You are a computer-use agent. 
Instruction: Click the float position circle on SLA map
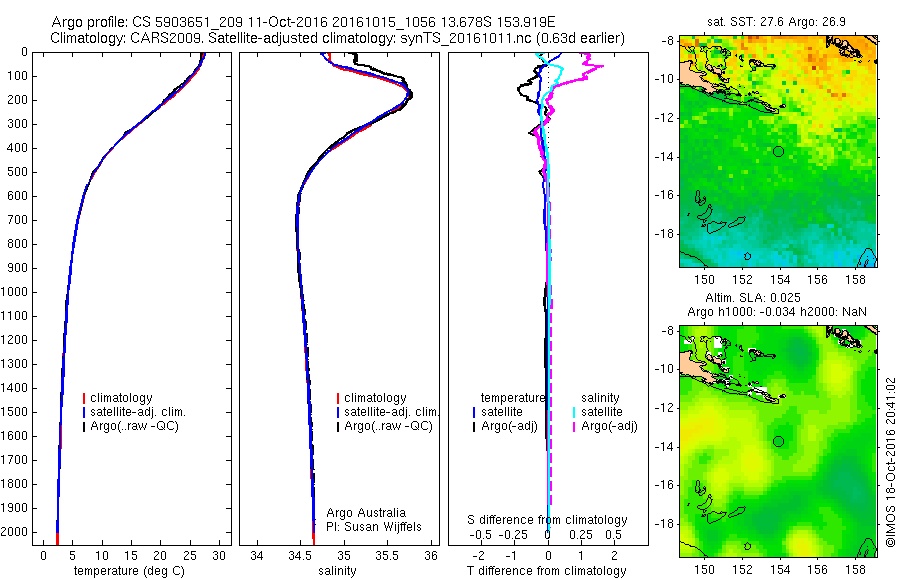(778, 442)
